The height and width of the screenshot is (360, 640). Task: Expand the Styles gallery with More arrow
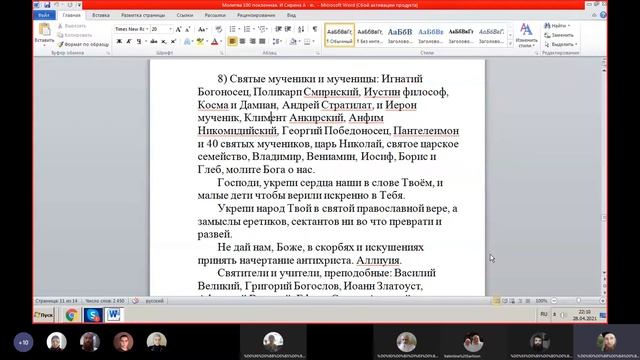(x=510, y=43)
